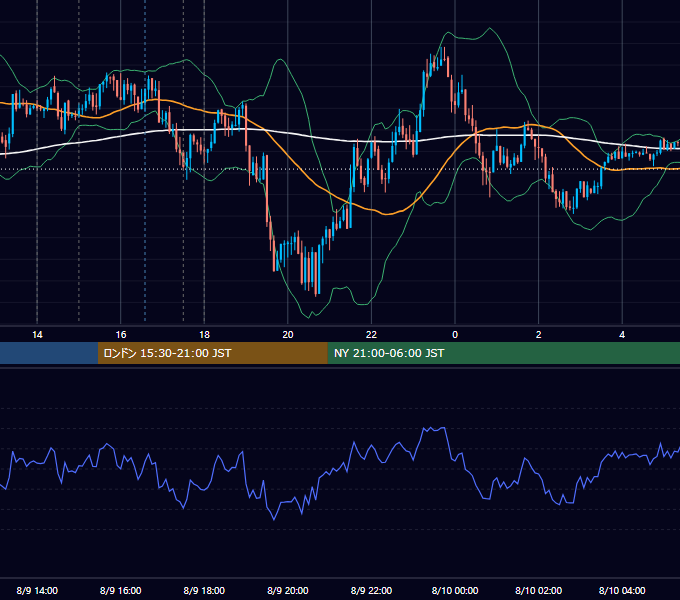
Task: Click the NY 21:00-06:00 JST session bar
Action: pos(503,353)
